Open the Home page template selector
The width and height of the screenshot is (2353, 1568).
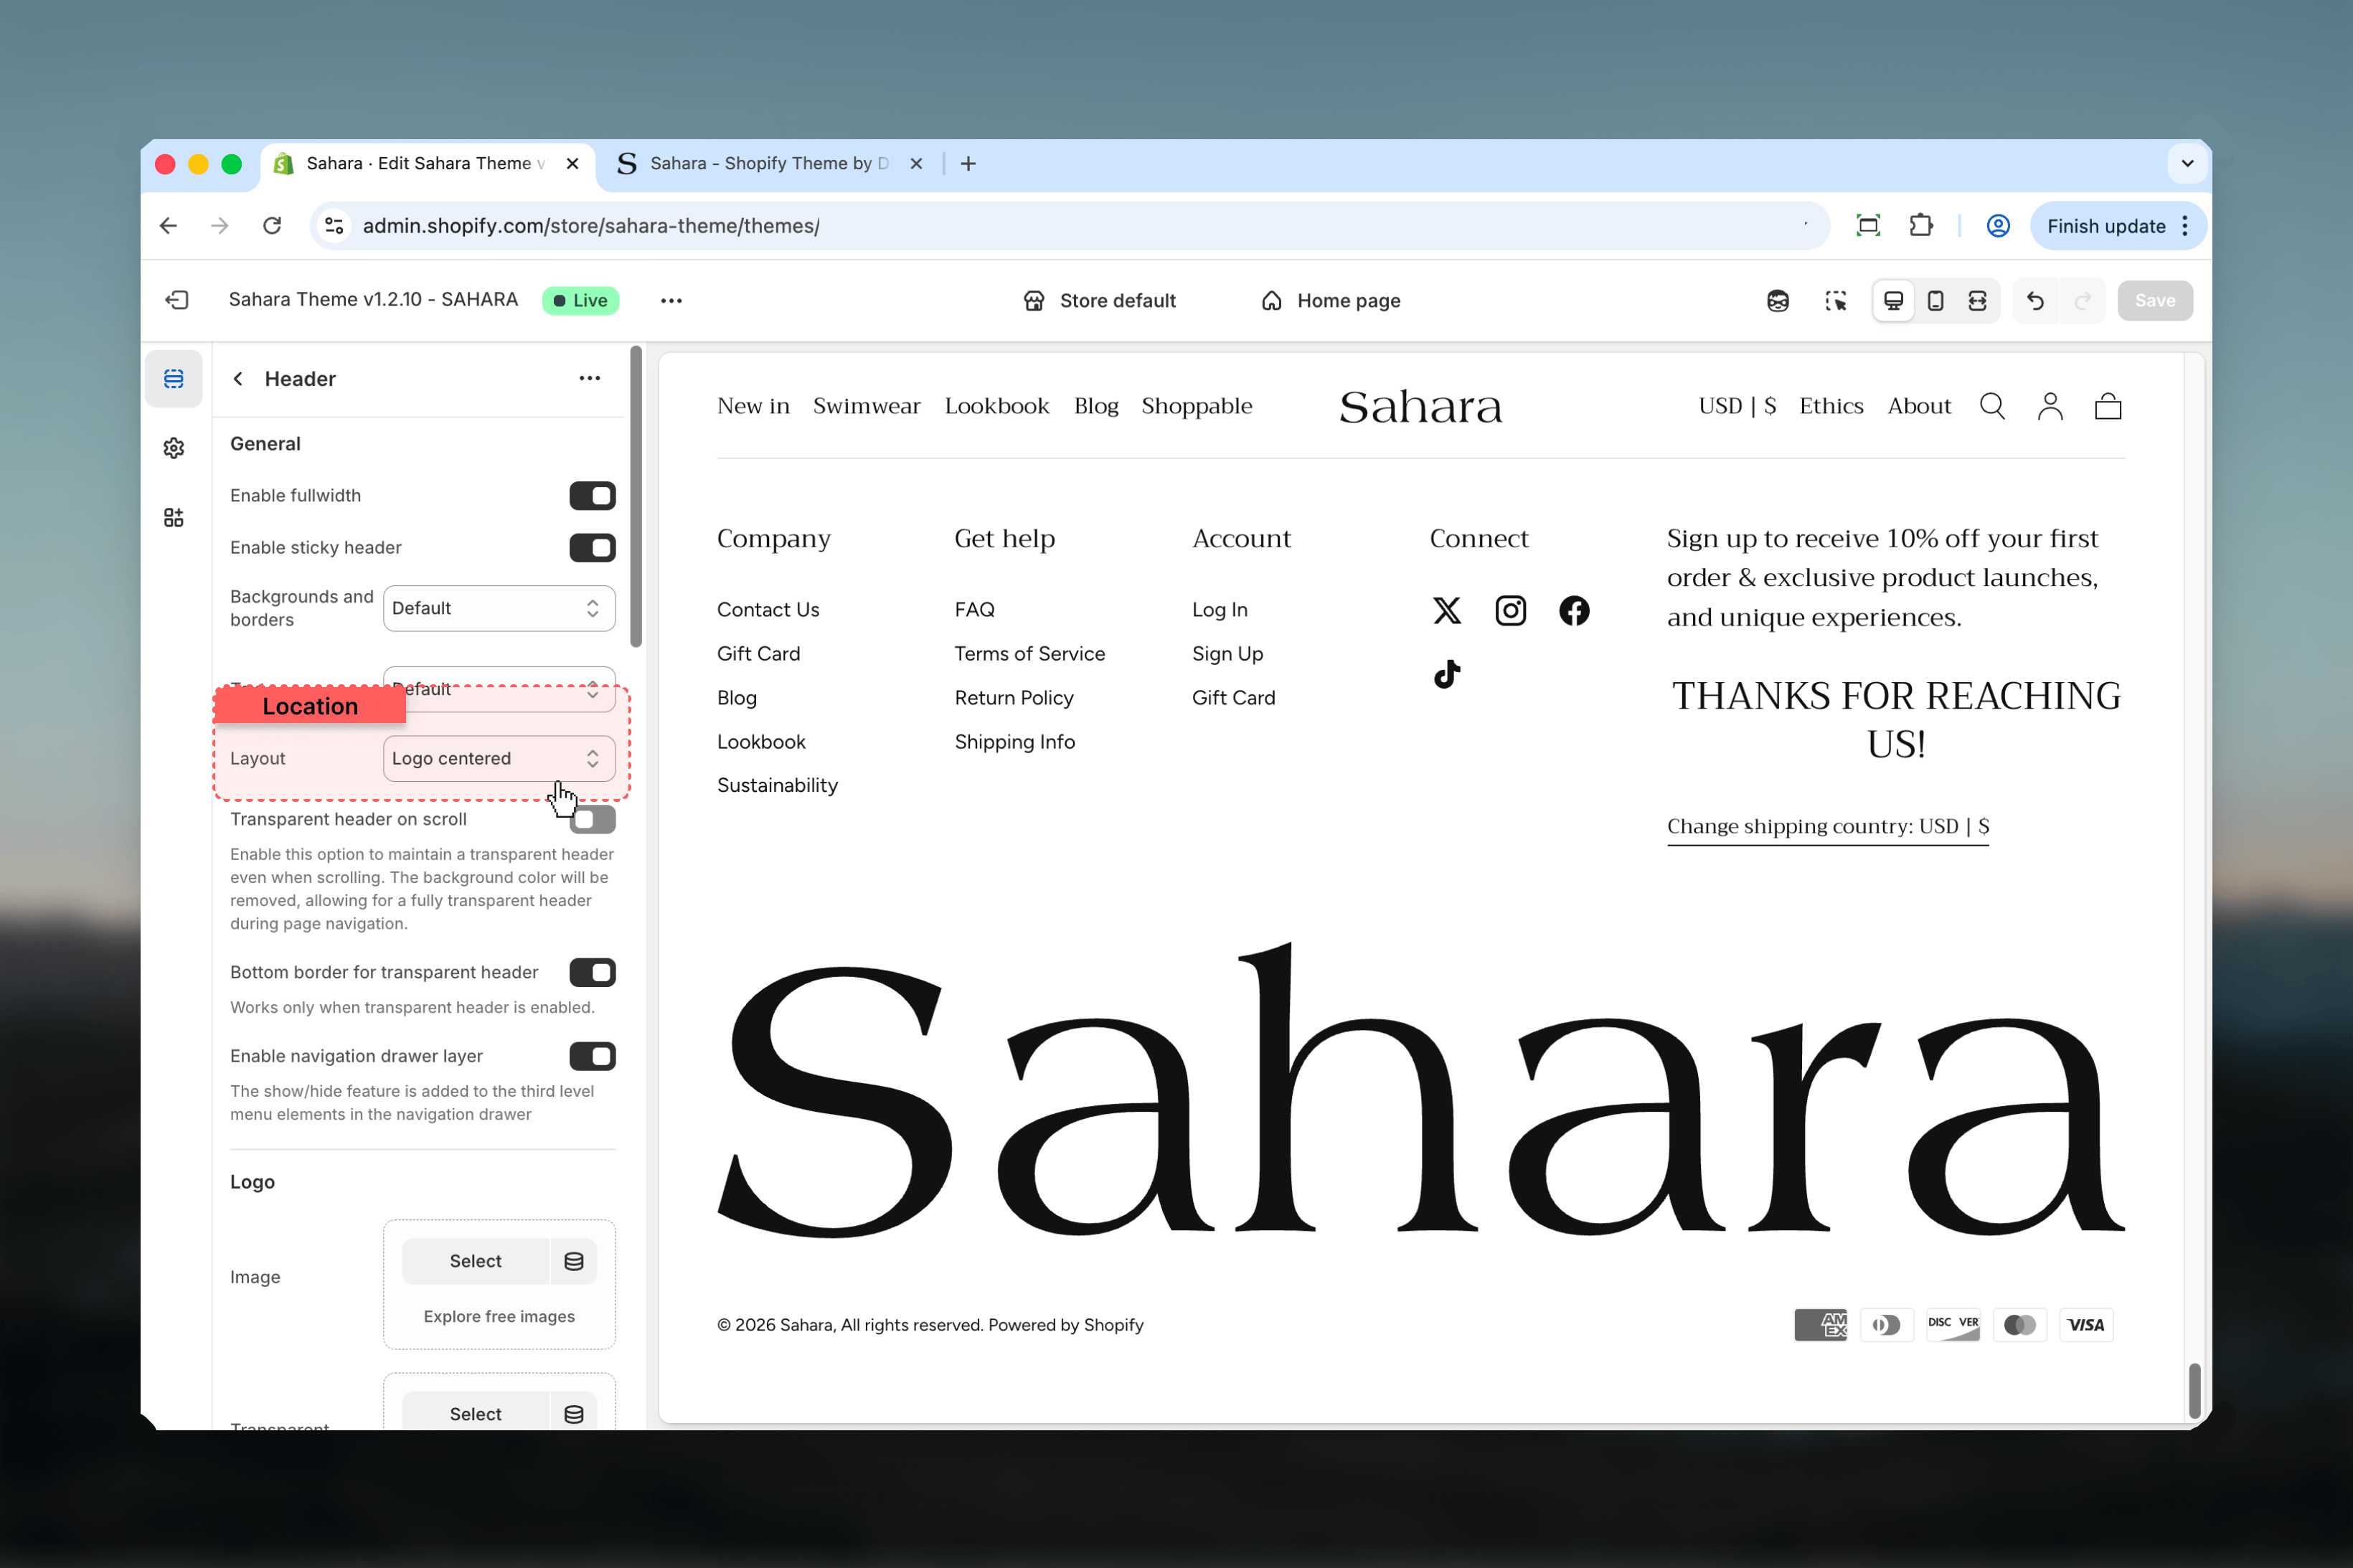(x=1331, y=300)
